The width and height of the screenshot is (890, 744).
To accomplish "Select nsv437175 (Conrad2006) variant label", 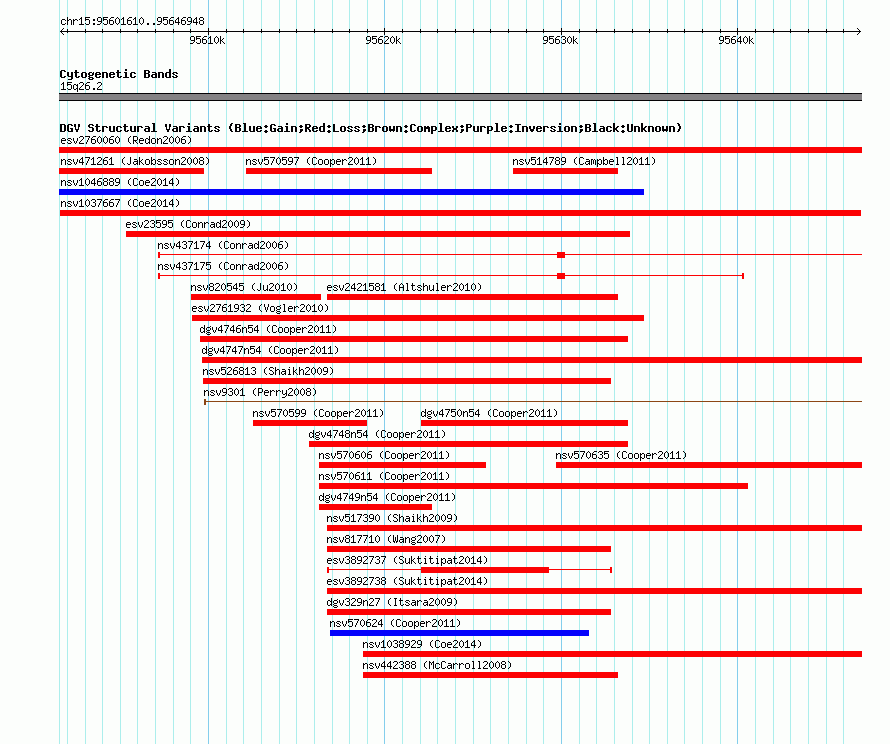I will (x=223, y=266).
